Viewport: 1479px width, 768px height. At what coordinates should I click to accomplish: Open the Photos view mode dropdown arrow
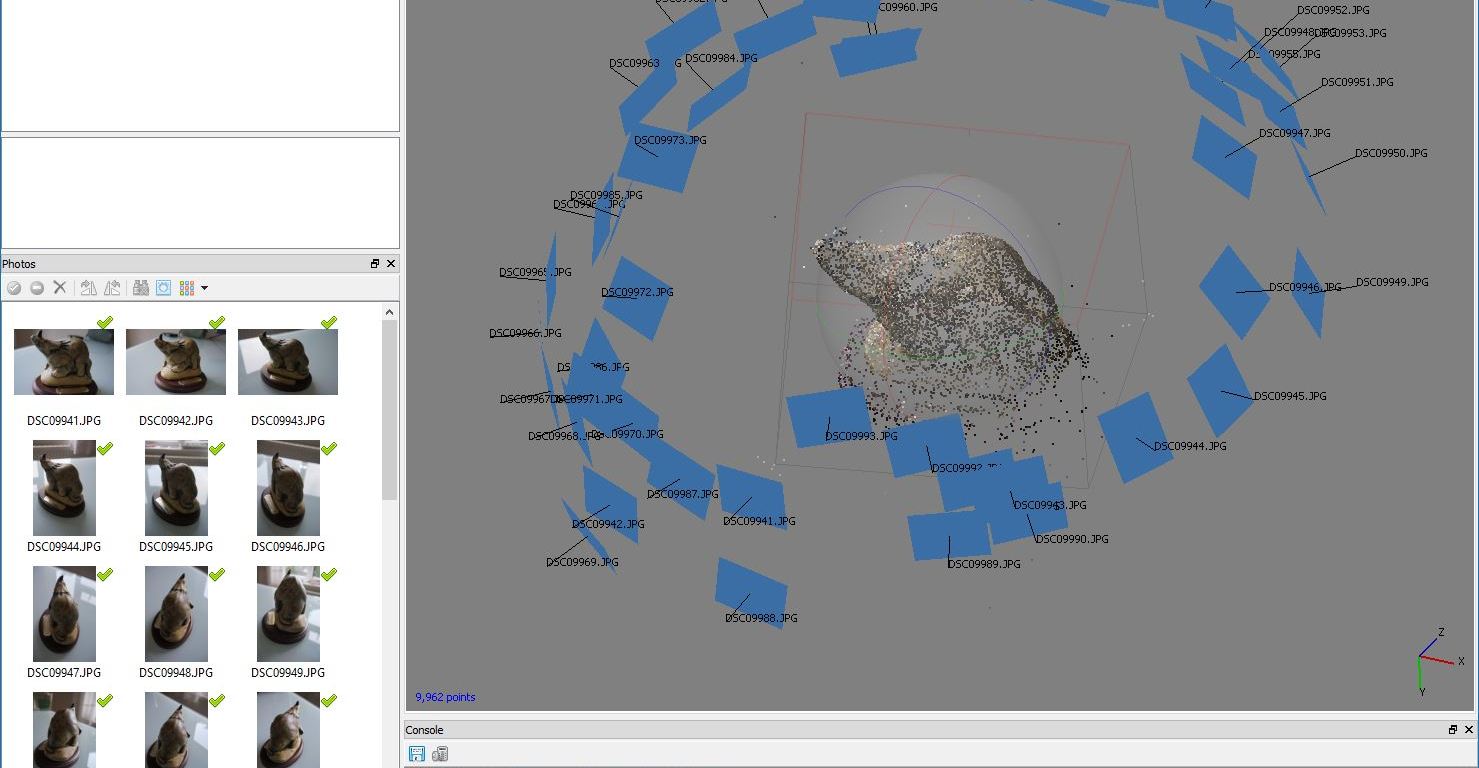tap(205, 288)
